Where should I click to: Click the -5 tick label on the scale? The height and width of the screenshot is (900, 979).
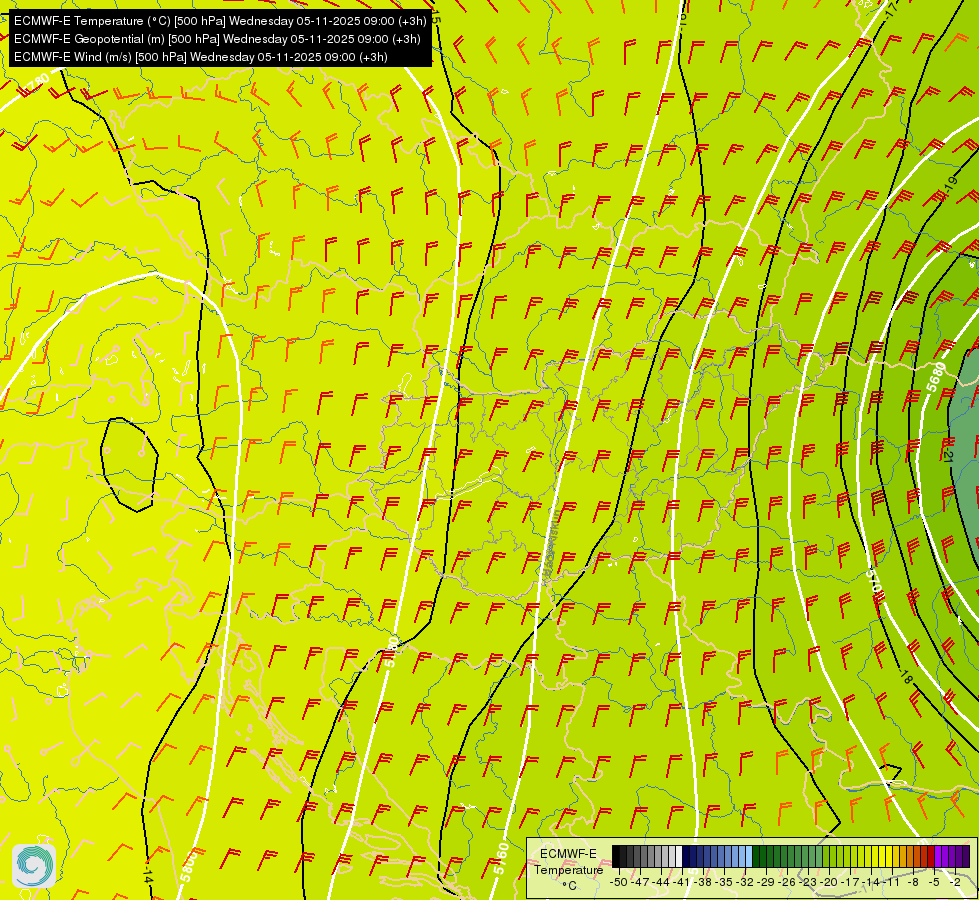click(x=933, y=882)
